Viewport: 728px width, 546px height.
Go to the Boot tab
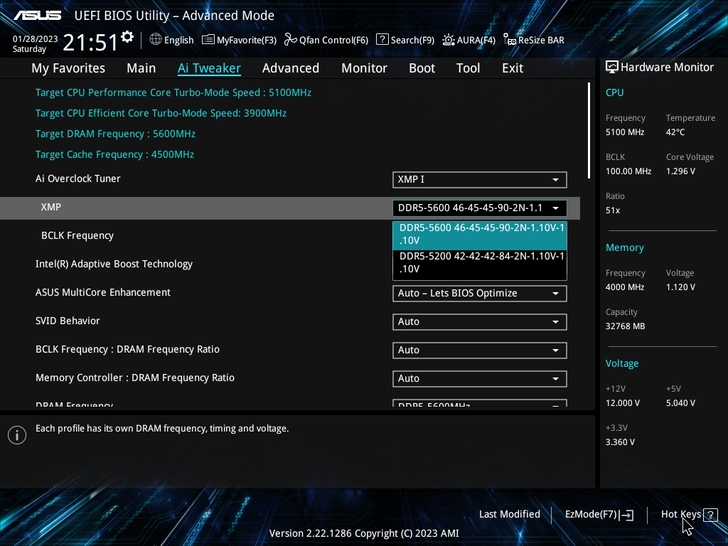click(422, 68)
